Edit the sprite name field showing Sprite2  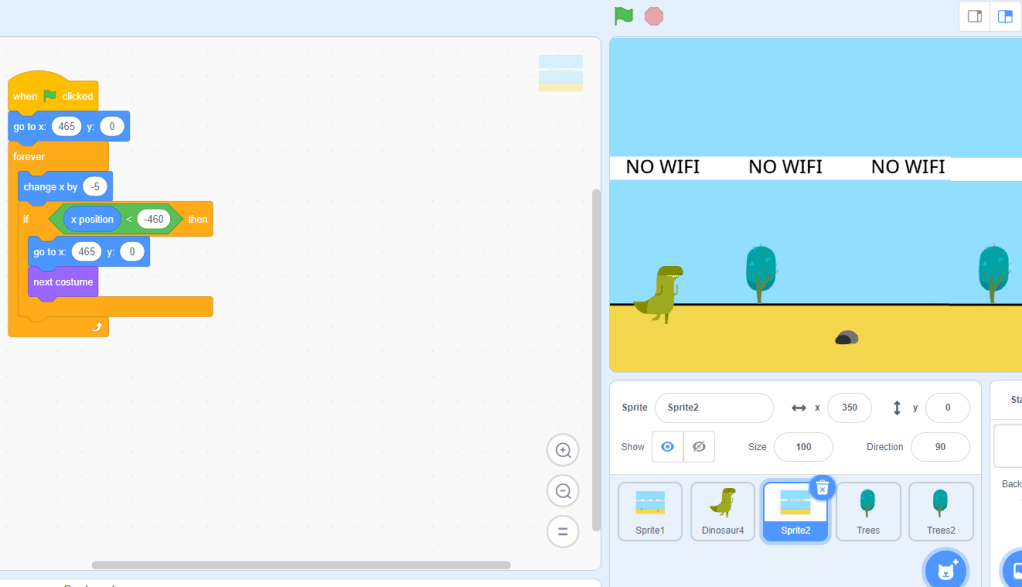(713, 408)
